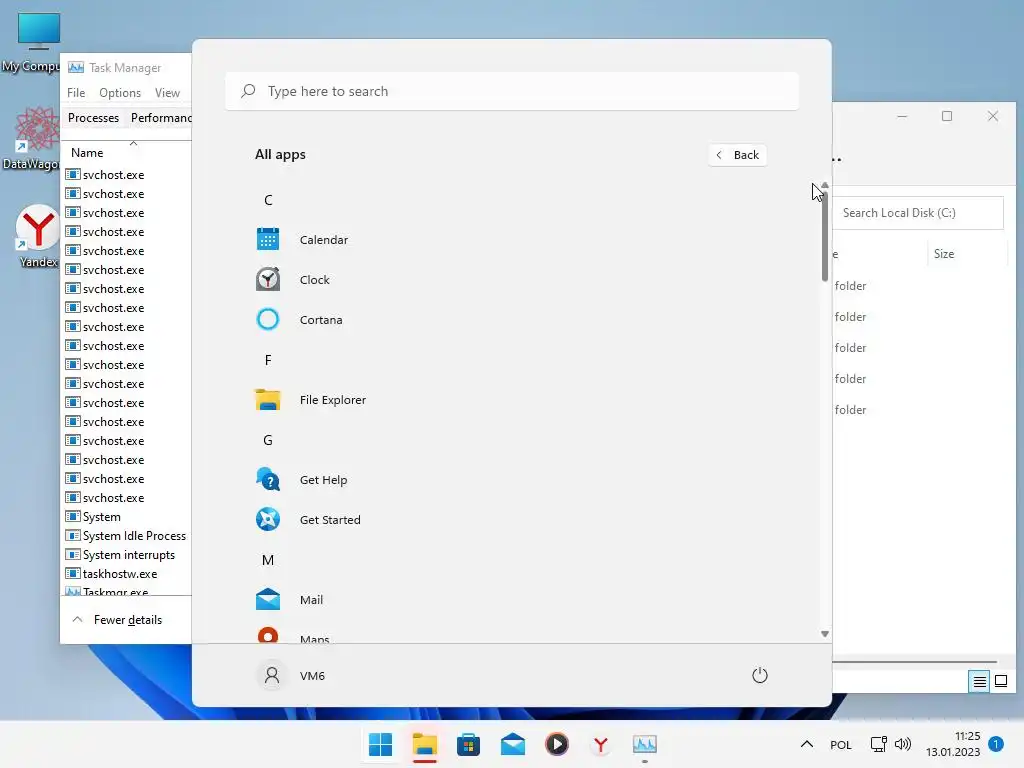The height and width of the screenshot is (768, 1024).
Task: Open the volume control in system tray
Action: point(903,744)
